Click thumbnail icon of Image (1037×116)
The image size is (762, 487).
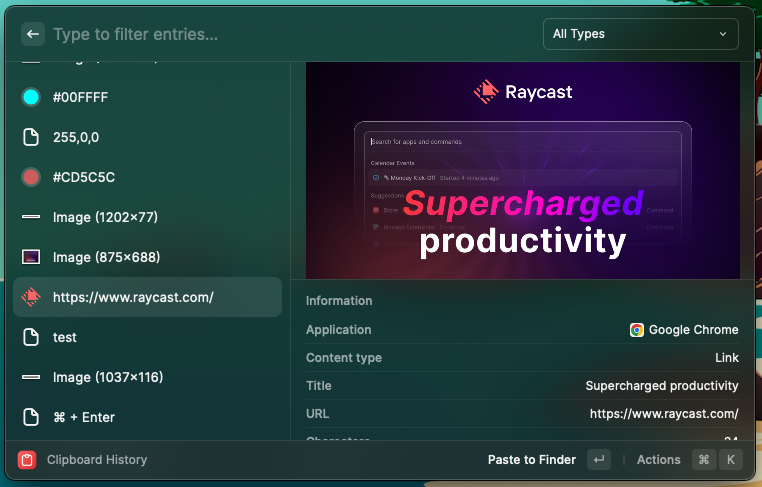tap(31, 377)
